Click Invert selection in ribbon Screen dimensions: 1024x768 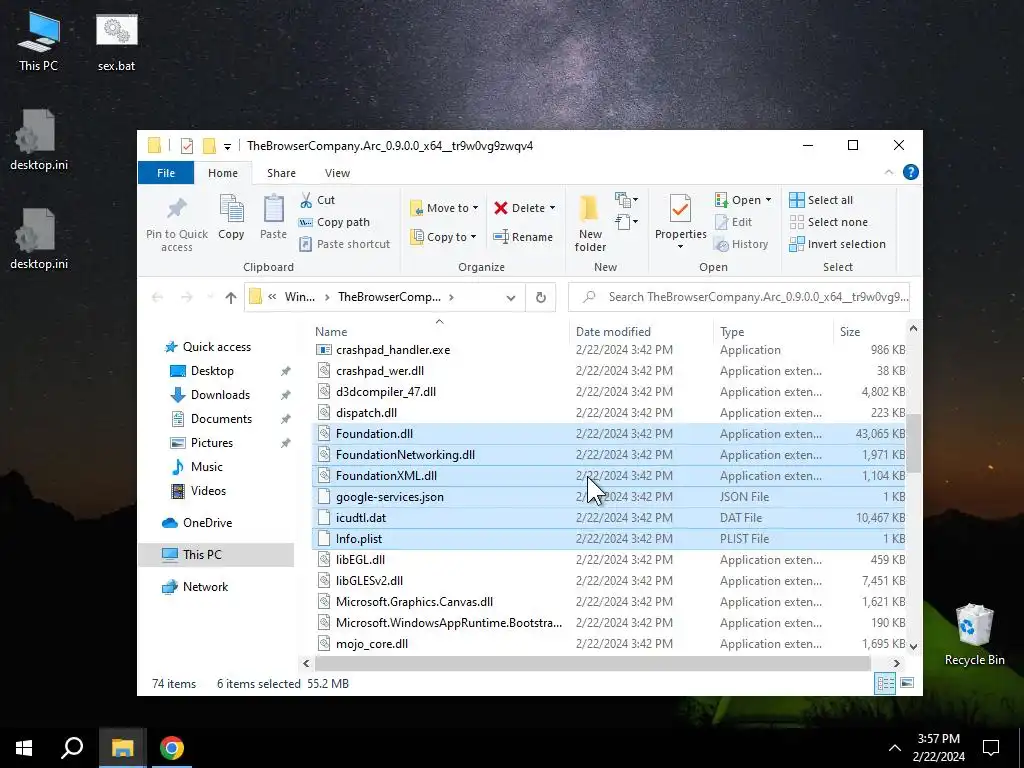pos(837,244)
